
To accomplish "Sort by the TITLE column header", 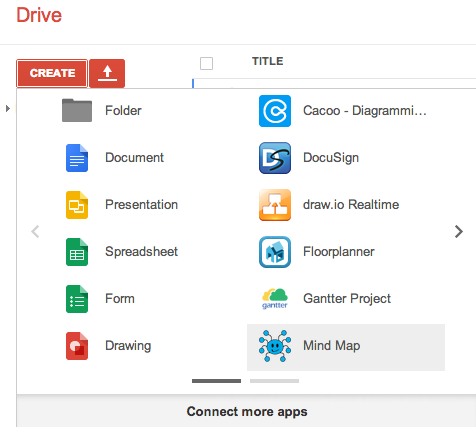I will pos(267,61).
